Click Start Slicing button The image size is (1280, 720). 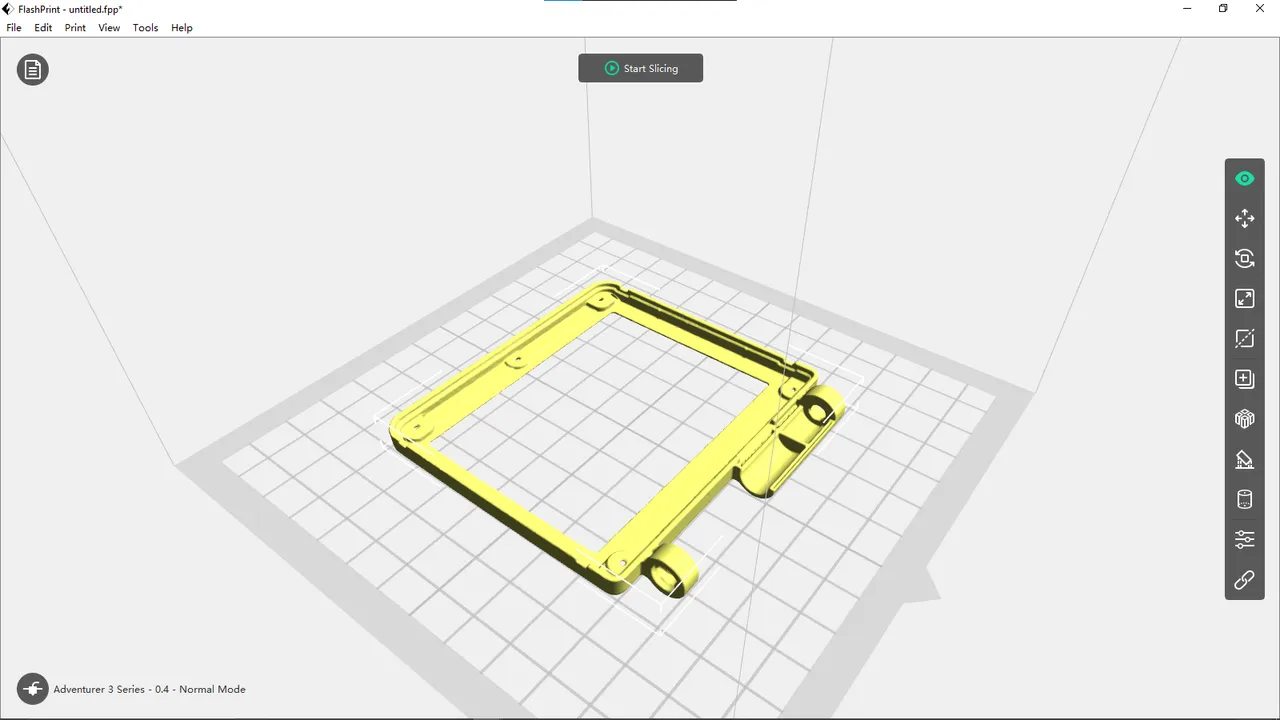[x=640, y=68]
